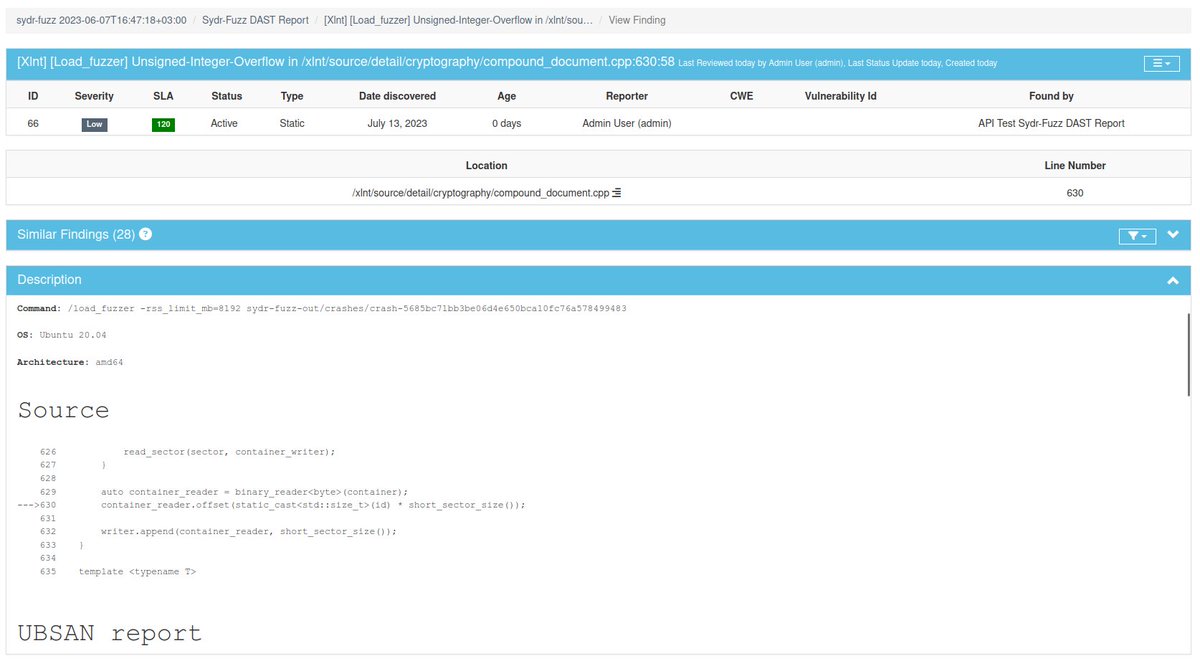Click the list icon after compound_document.cpp
The width and height of the screenshot is (1200, 661).
[x=617, y=192]
